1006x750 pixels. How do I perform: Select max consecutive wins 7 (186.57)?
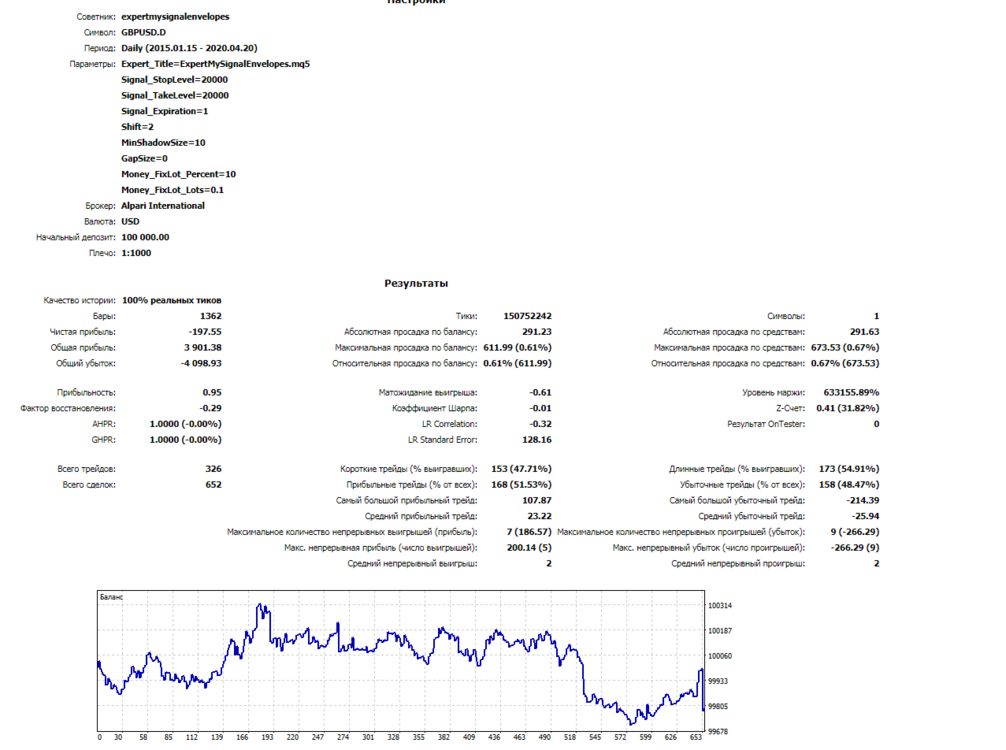pos(529,532)
